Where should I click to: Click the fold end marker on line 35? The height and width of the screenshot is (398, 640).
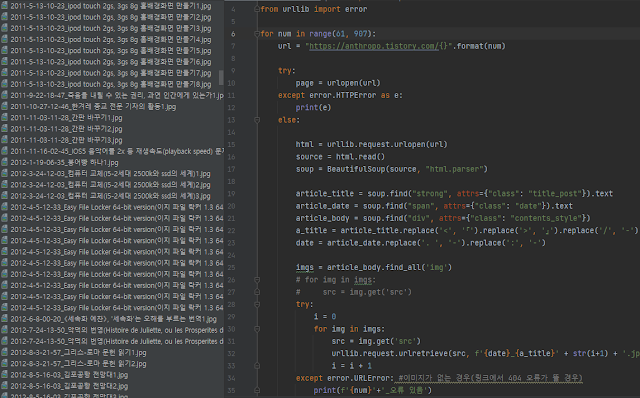(257, 390)
